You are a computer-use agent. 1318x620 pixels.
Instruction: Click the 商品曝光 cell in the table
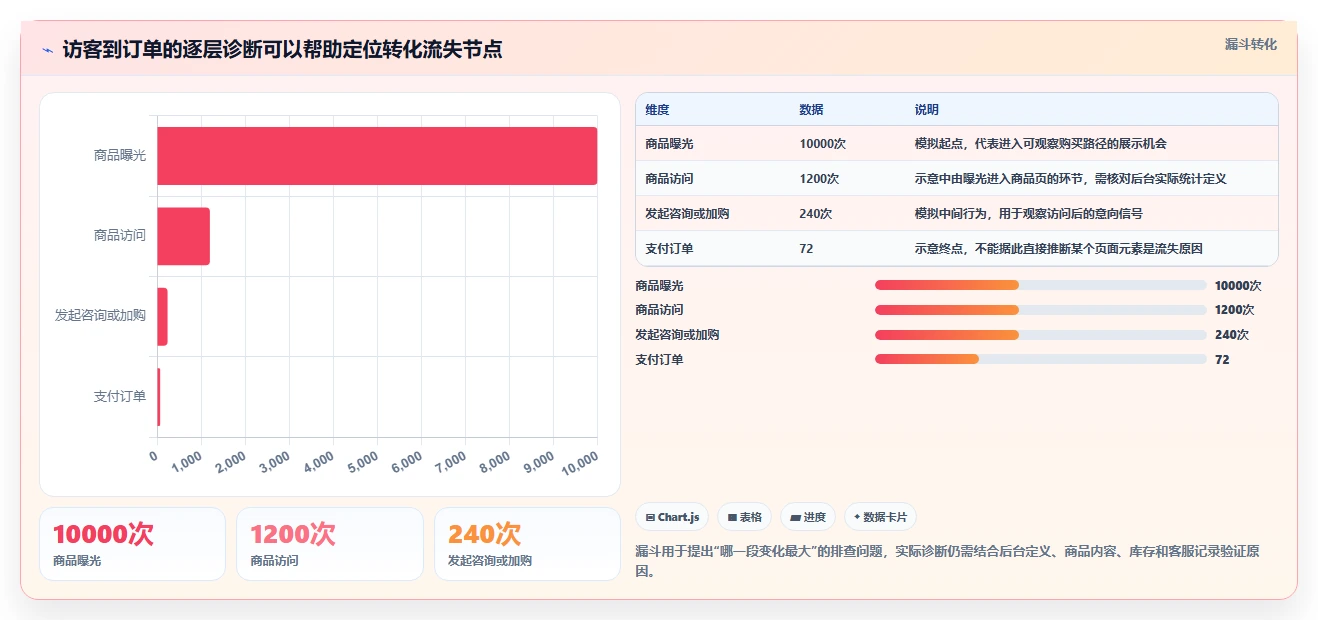(x=669, y=144)
